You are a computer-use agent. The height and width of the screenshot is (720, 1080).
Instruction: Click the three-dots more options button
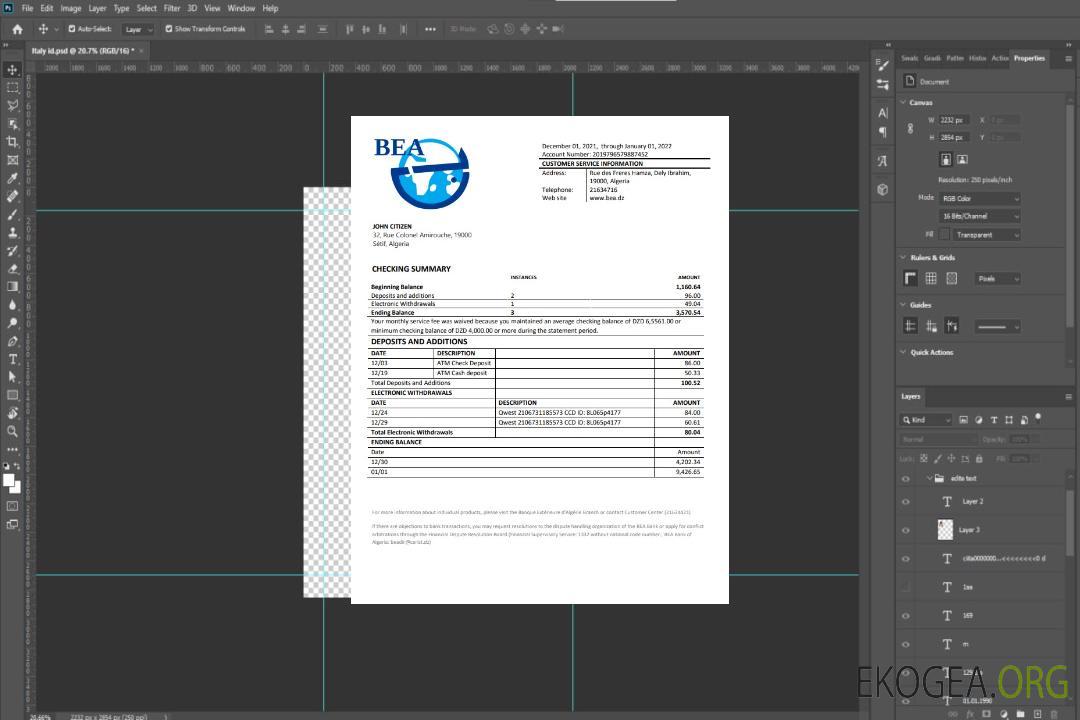click(x=431, y=29)
